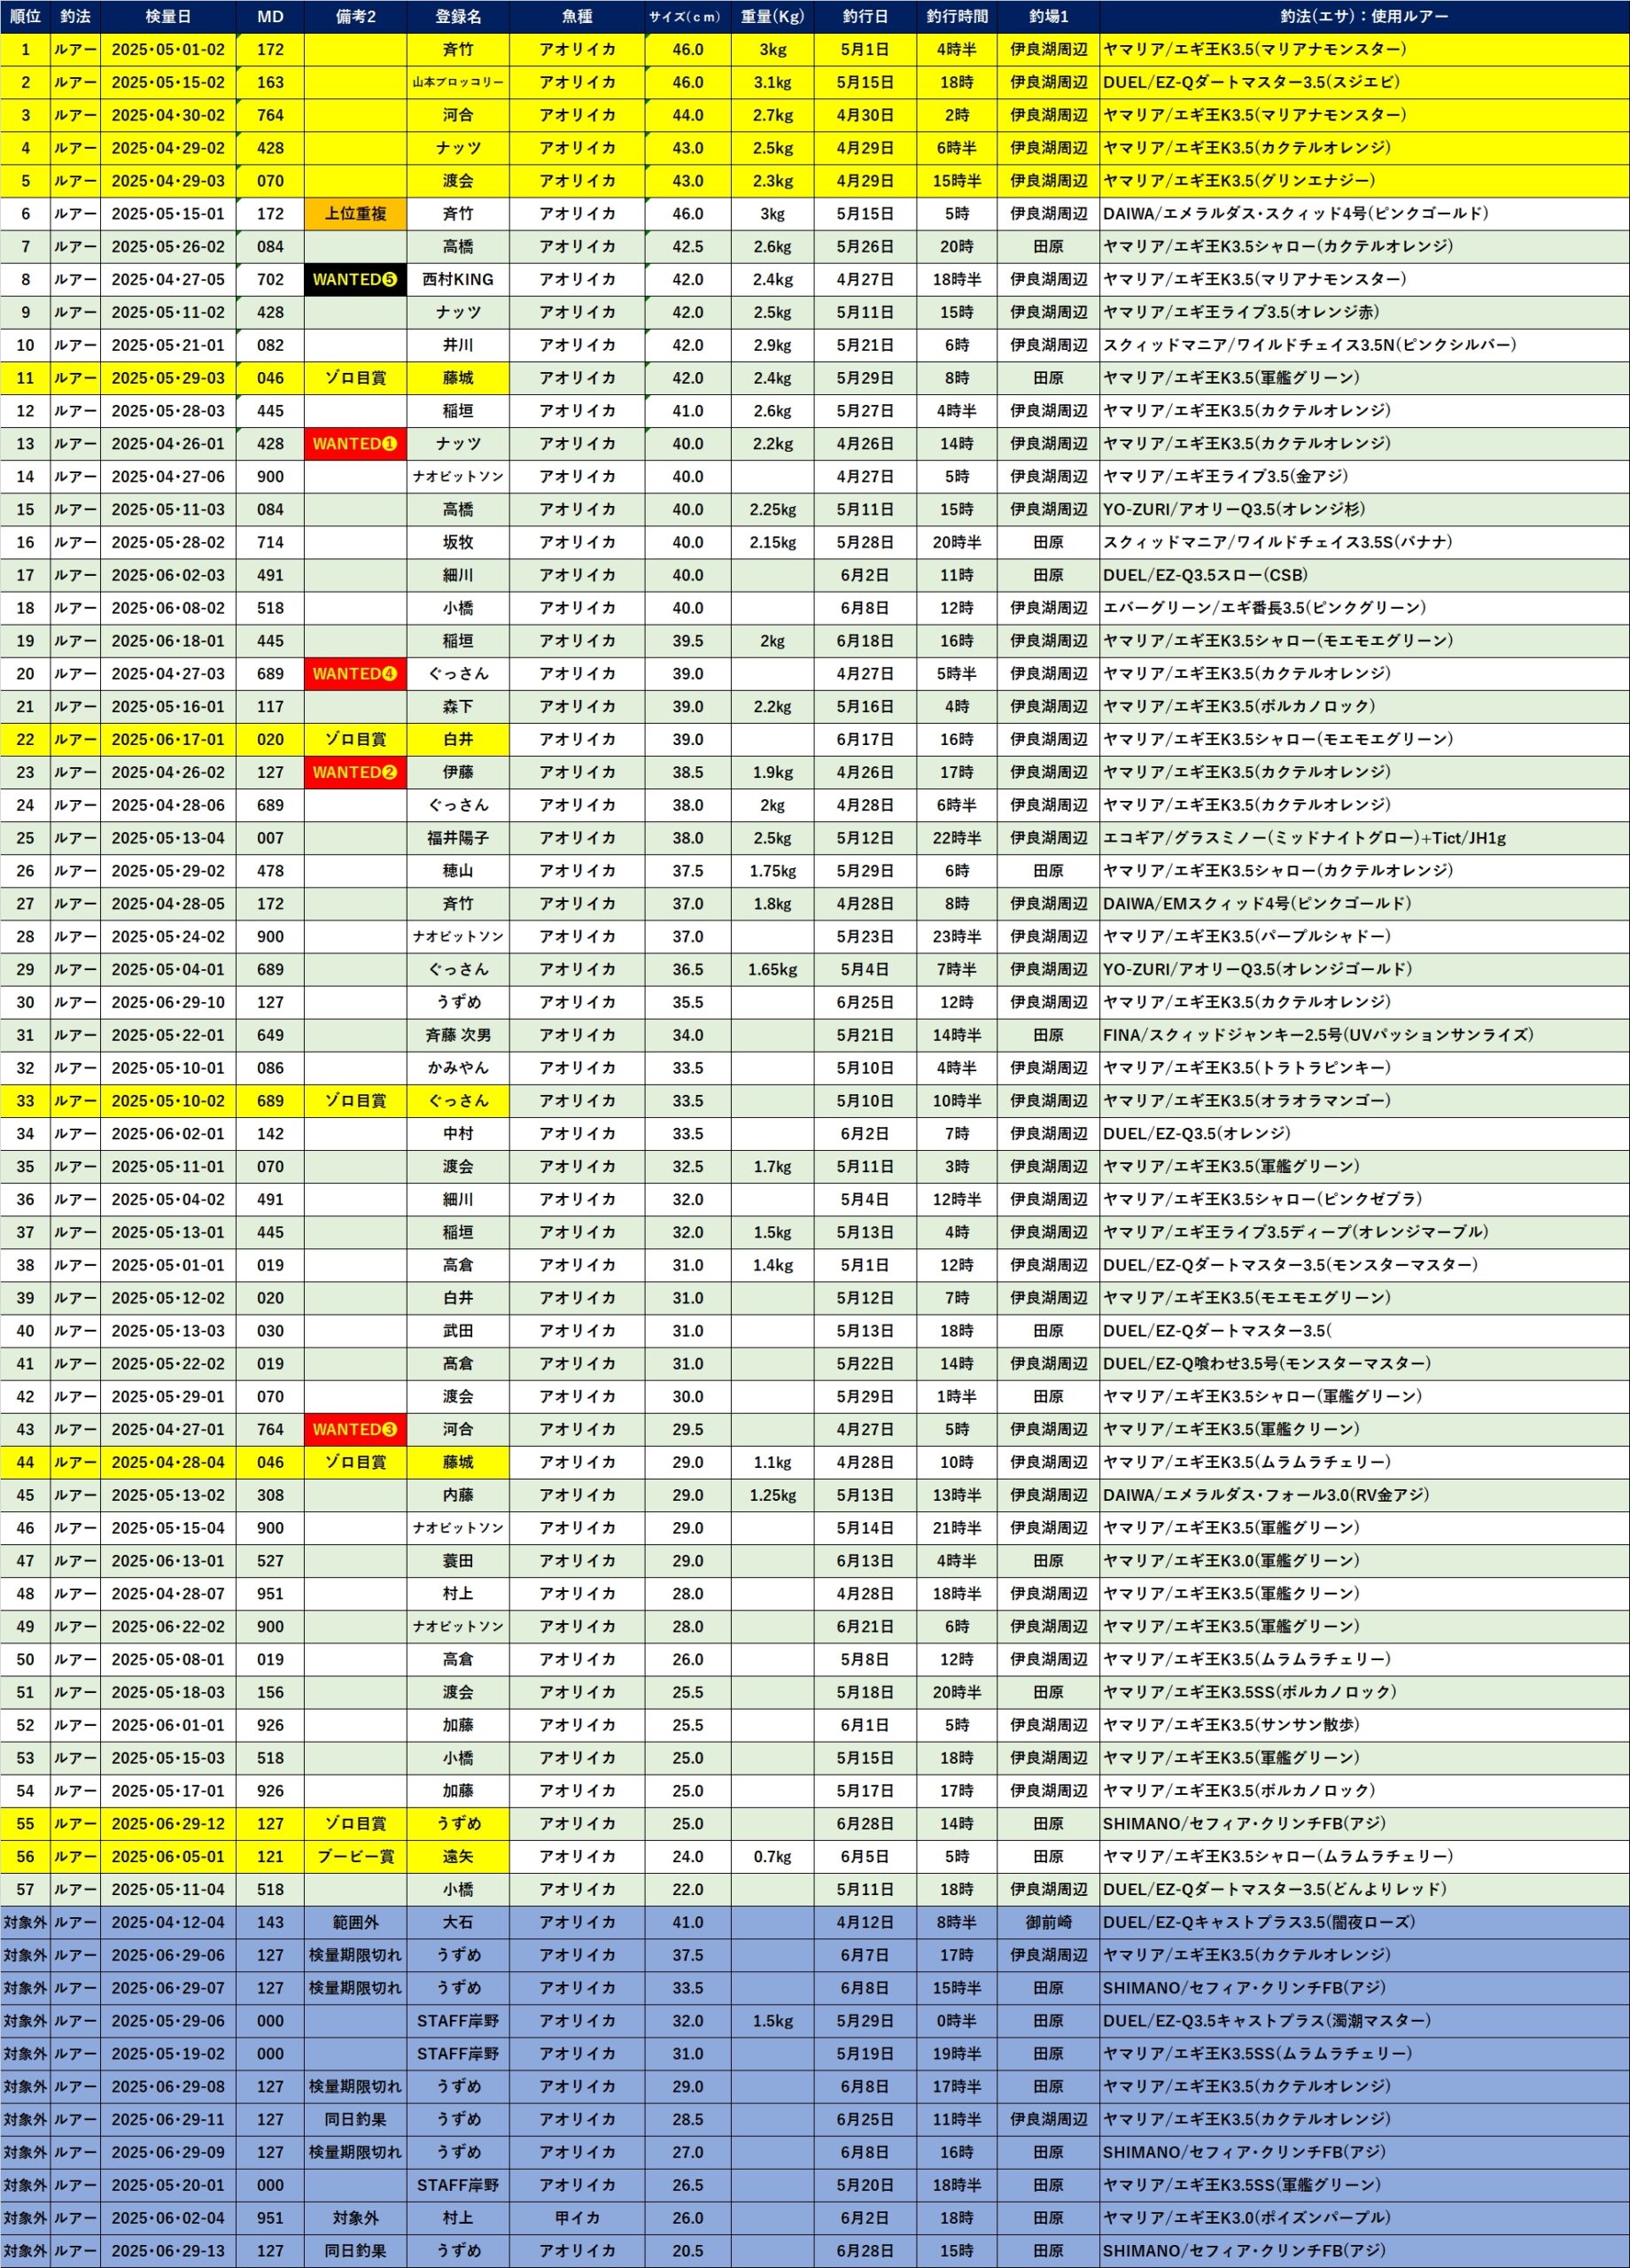Image resolution: width=1630 pixels, height=2268 pixels.
Task: Click weigh-in date 2025·06·29-13
Action: pos(168,2251)
